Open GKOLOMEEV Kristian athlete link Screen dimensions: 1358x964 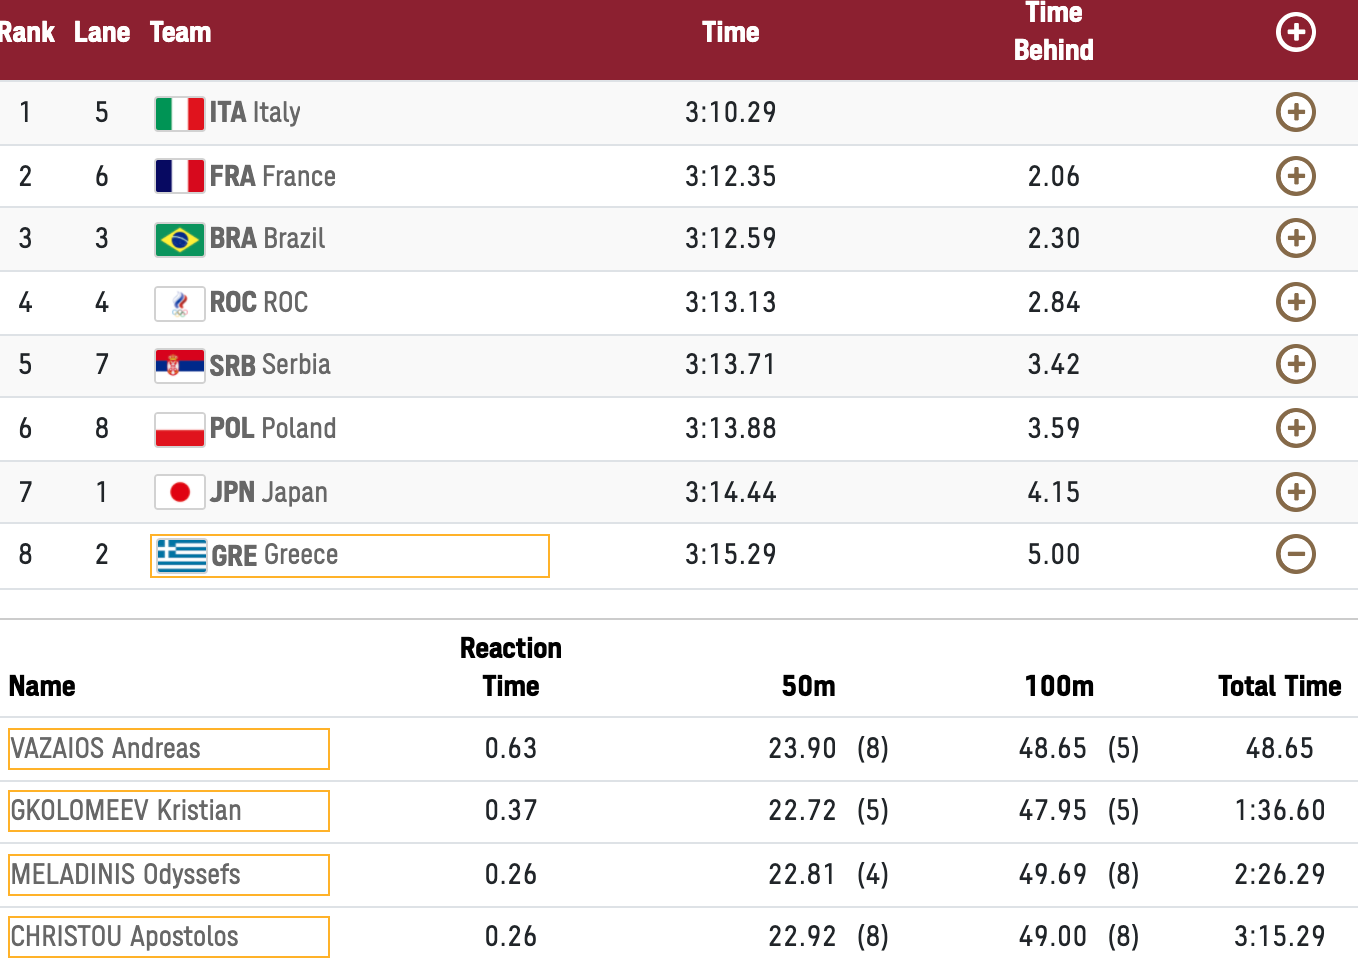(x=169, y=811)
